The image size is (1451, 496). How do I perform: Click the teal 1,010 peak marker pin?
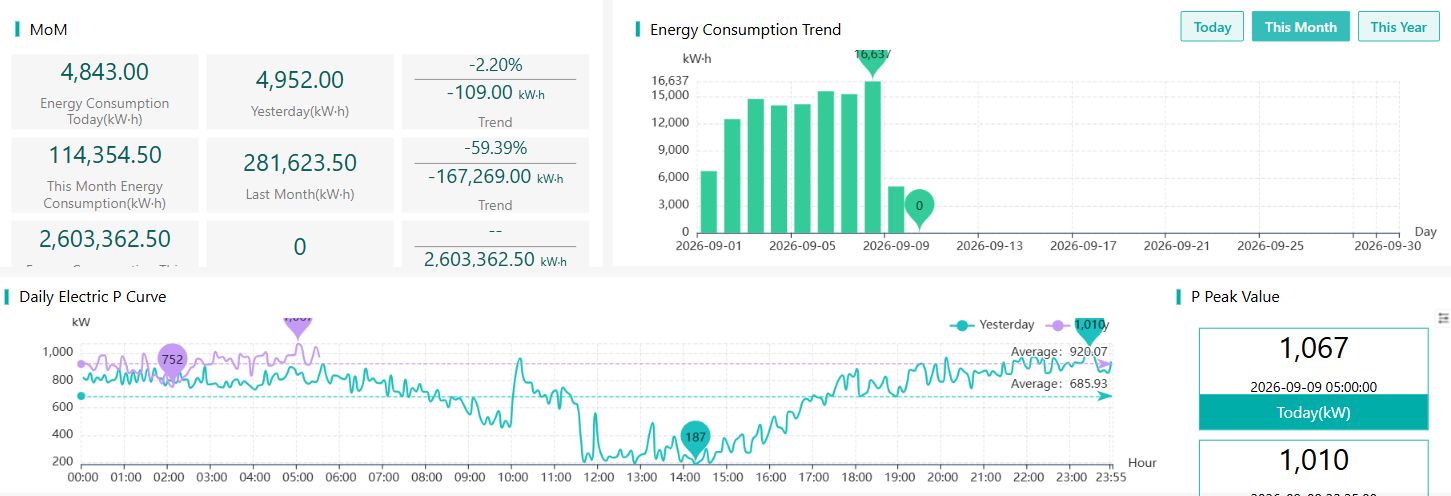pos(1089,329)
